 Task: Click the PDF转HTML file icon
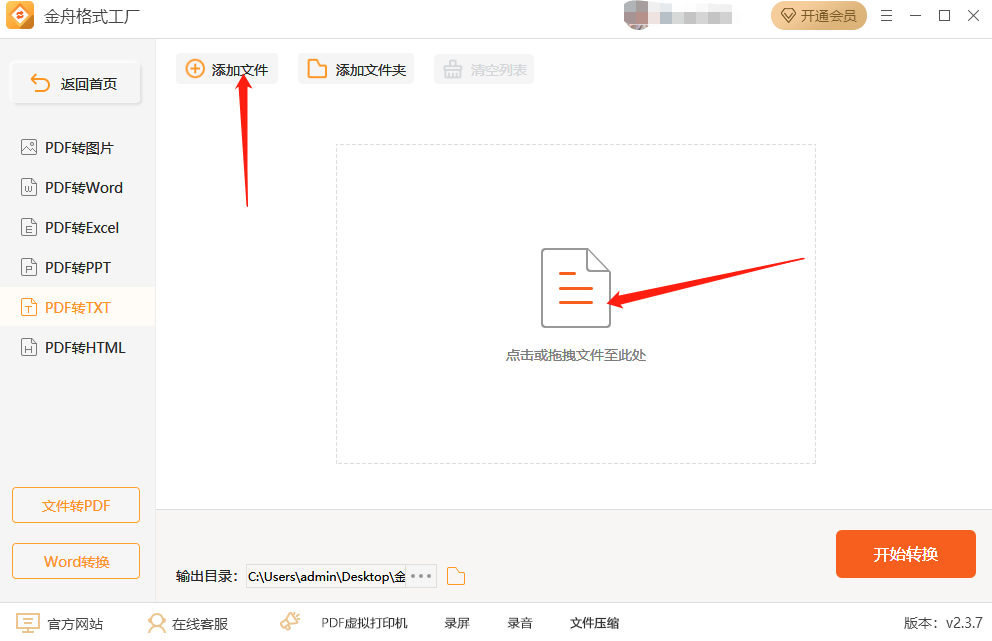point(29,347)
